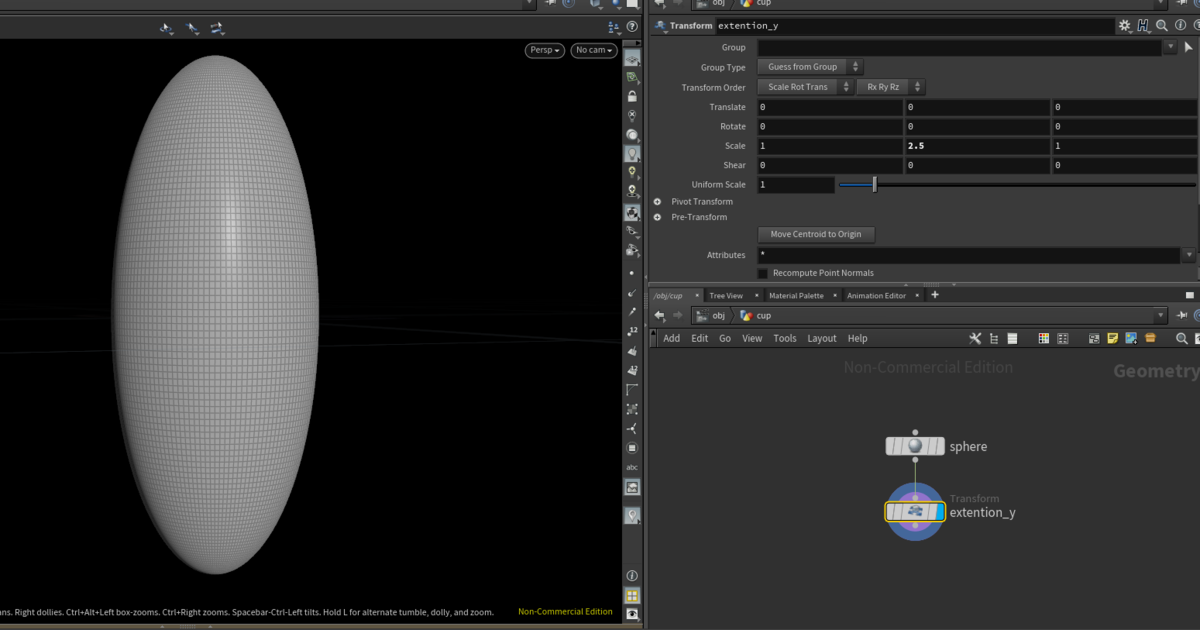This screenshot has height=630, width=1200.
Task: Switch to the Animation Editor tab
Action: click(x=876, y=296)
